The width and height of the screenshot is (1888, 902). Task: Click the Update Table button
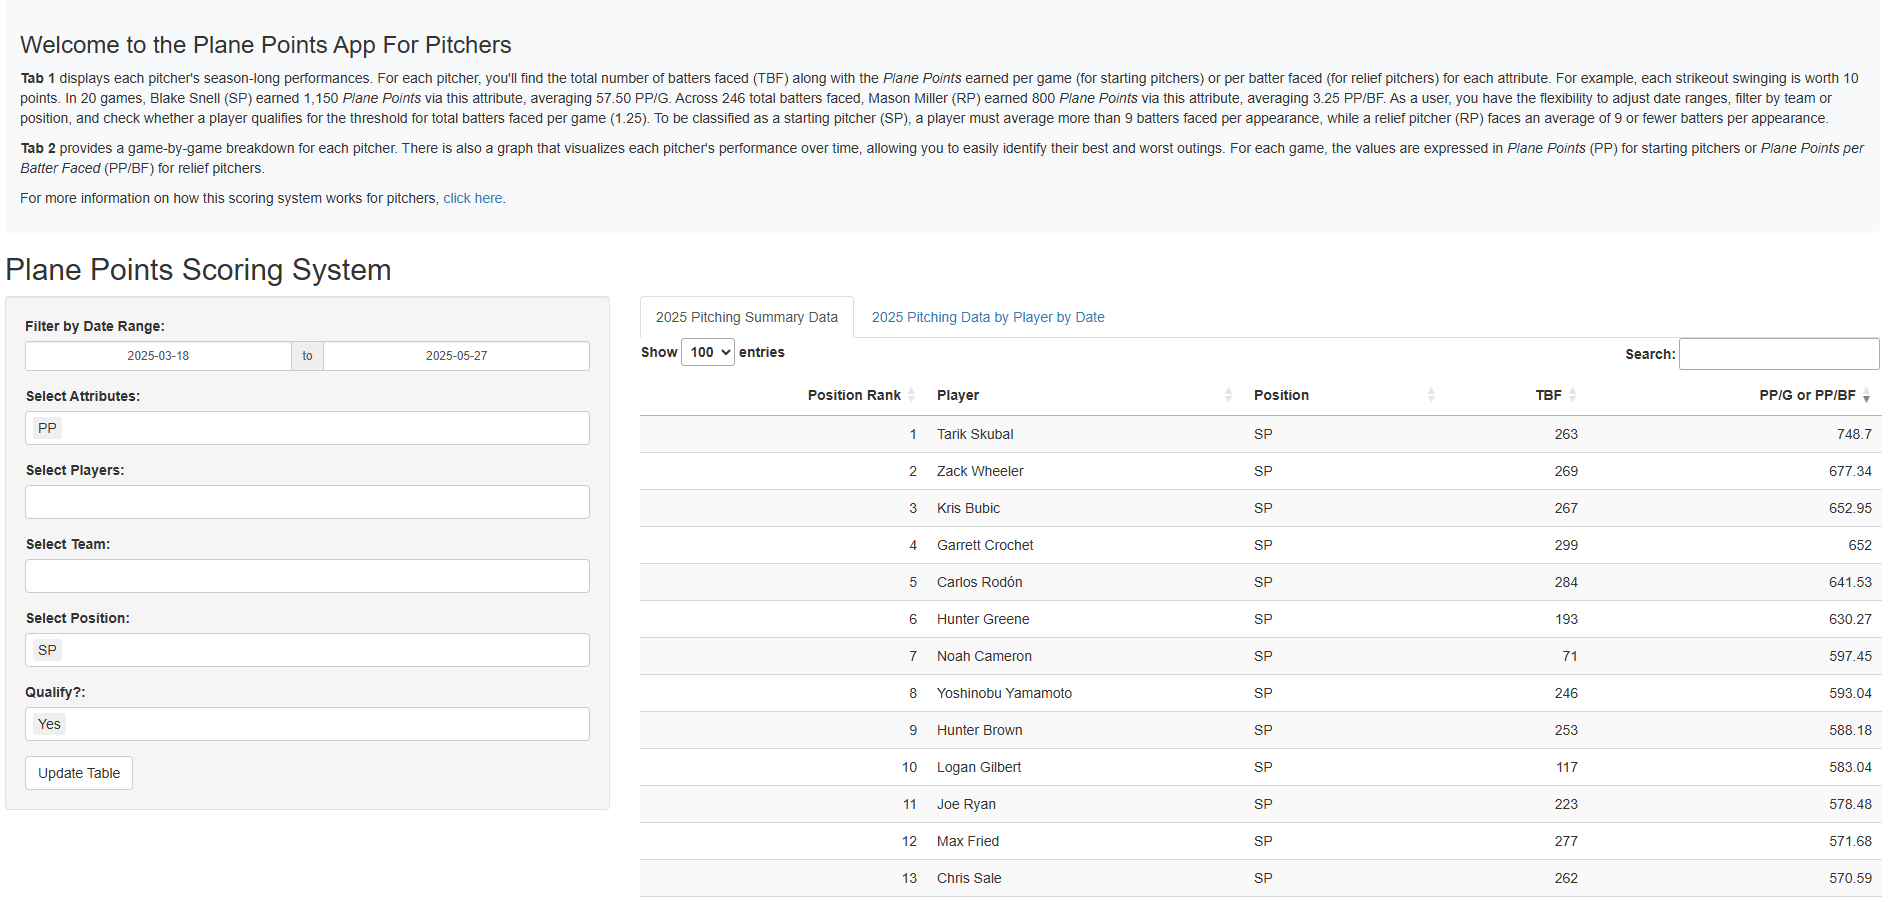coord(79,773)
